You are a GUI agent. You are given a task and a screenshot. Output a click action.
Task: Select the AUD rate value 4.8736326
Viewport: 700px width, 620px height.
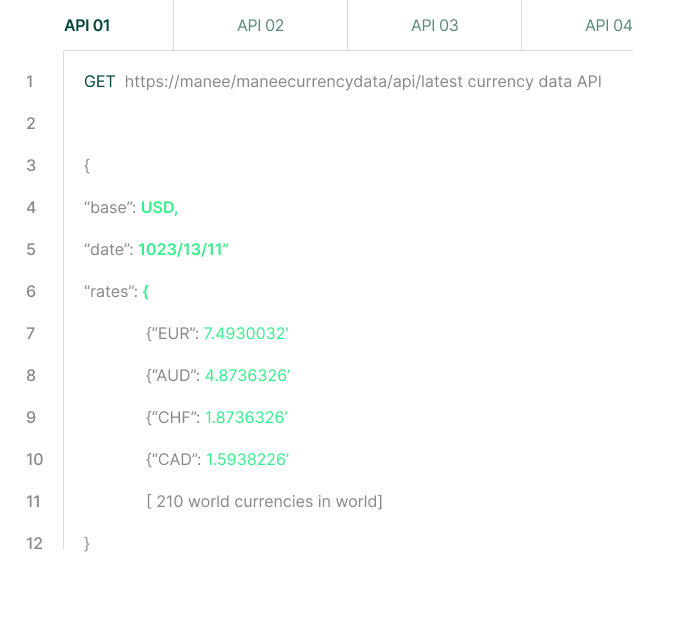(247, 376)
